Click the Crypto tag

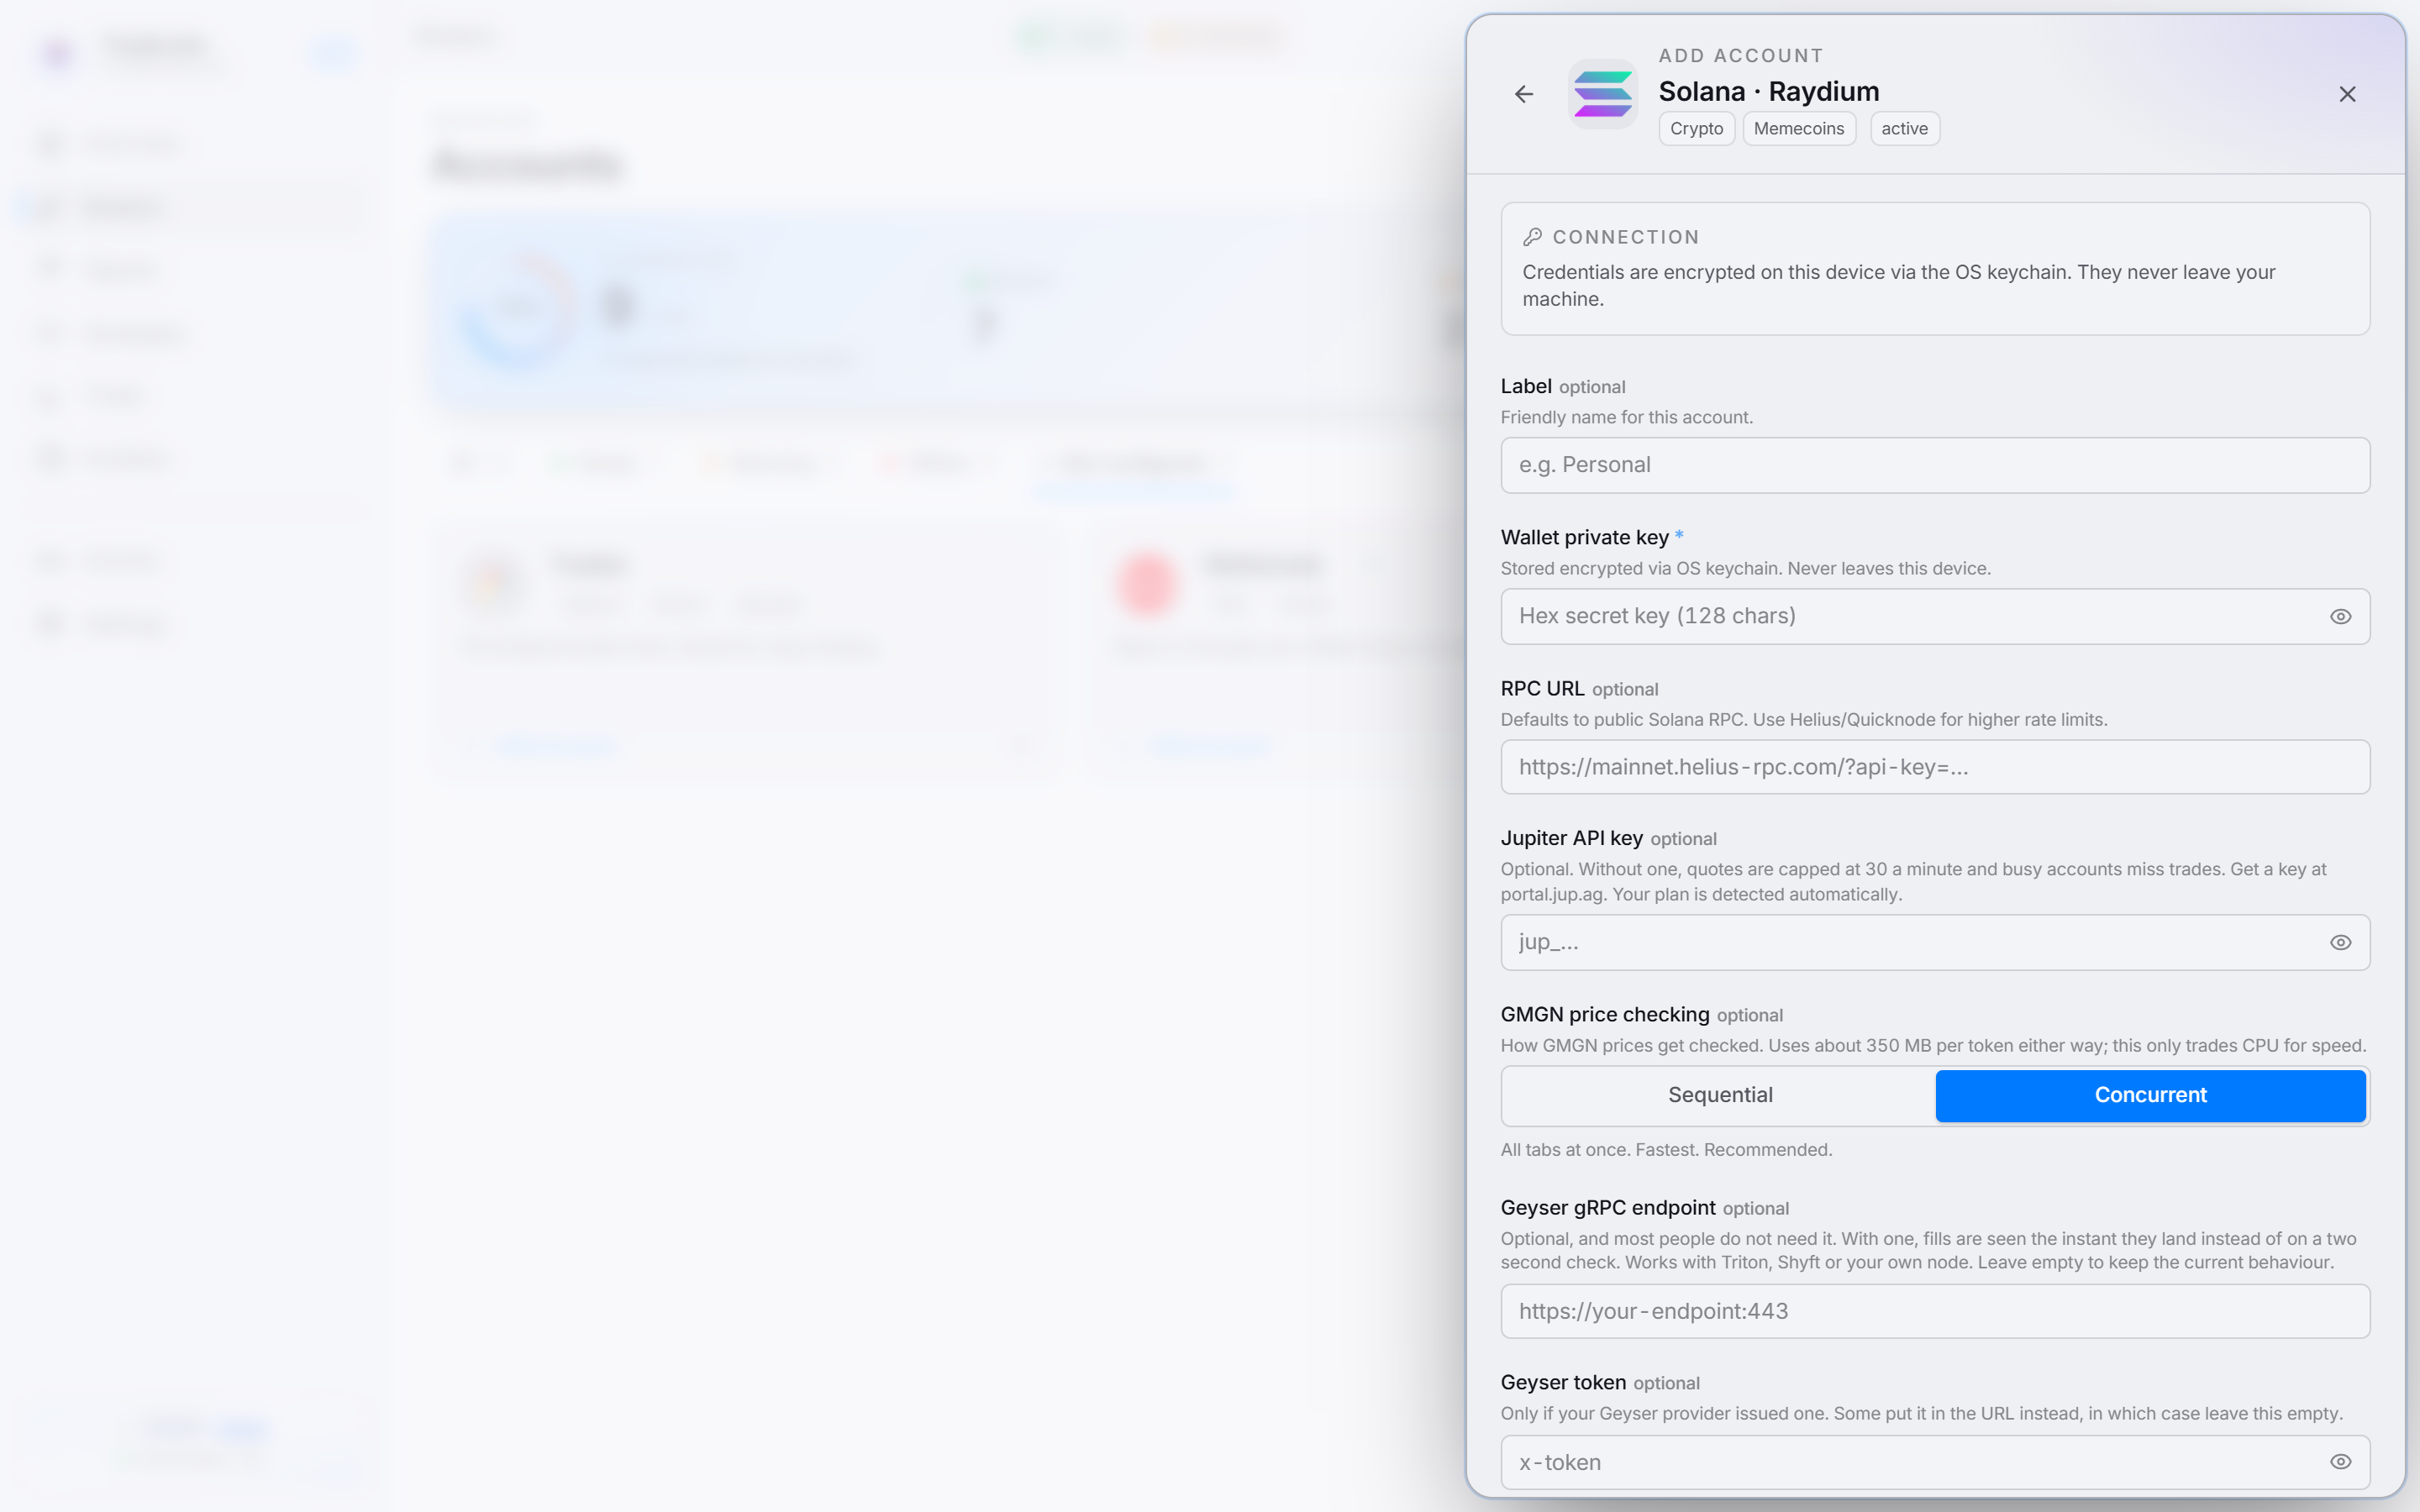(x=1696, y=128)
